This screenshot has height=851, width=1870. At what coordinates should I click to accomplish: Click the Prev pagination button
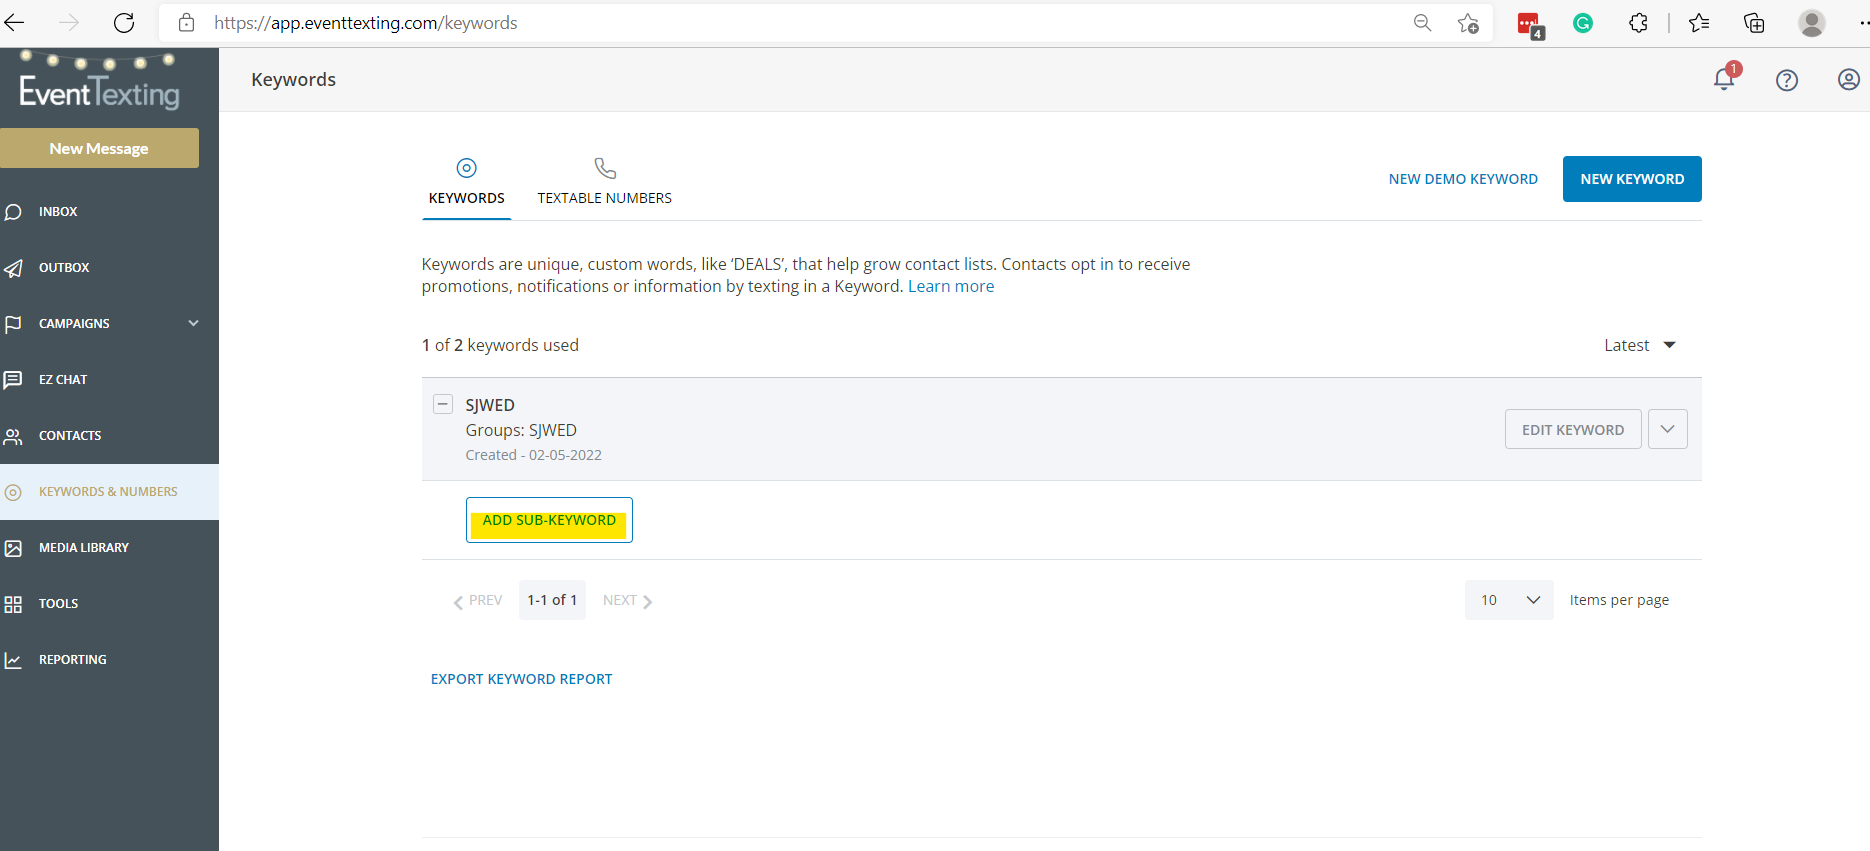pos(478,600)
